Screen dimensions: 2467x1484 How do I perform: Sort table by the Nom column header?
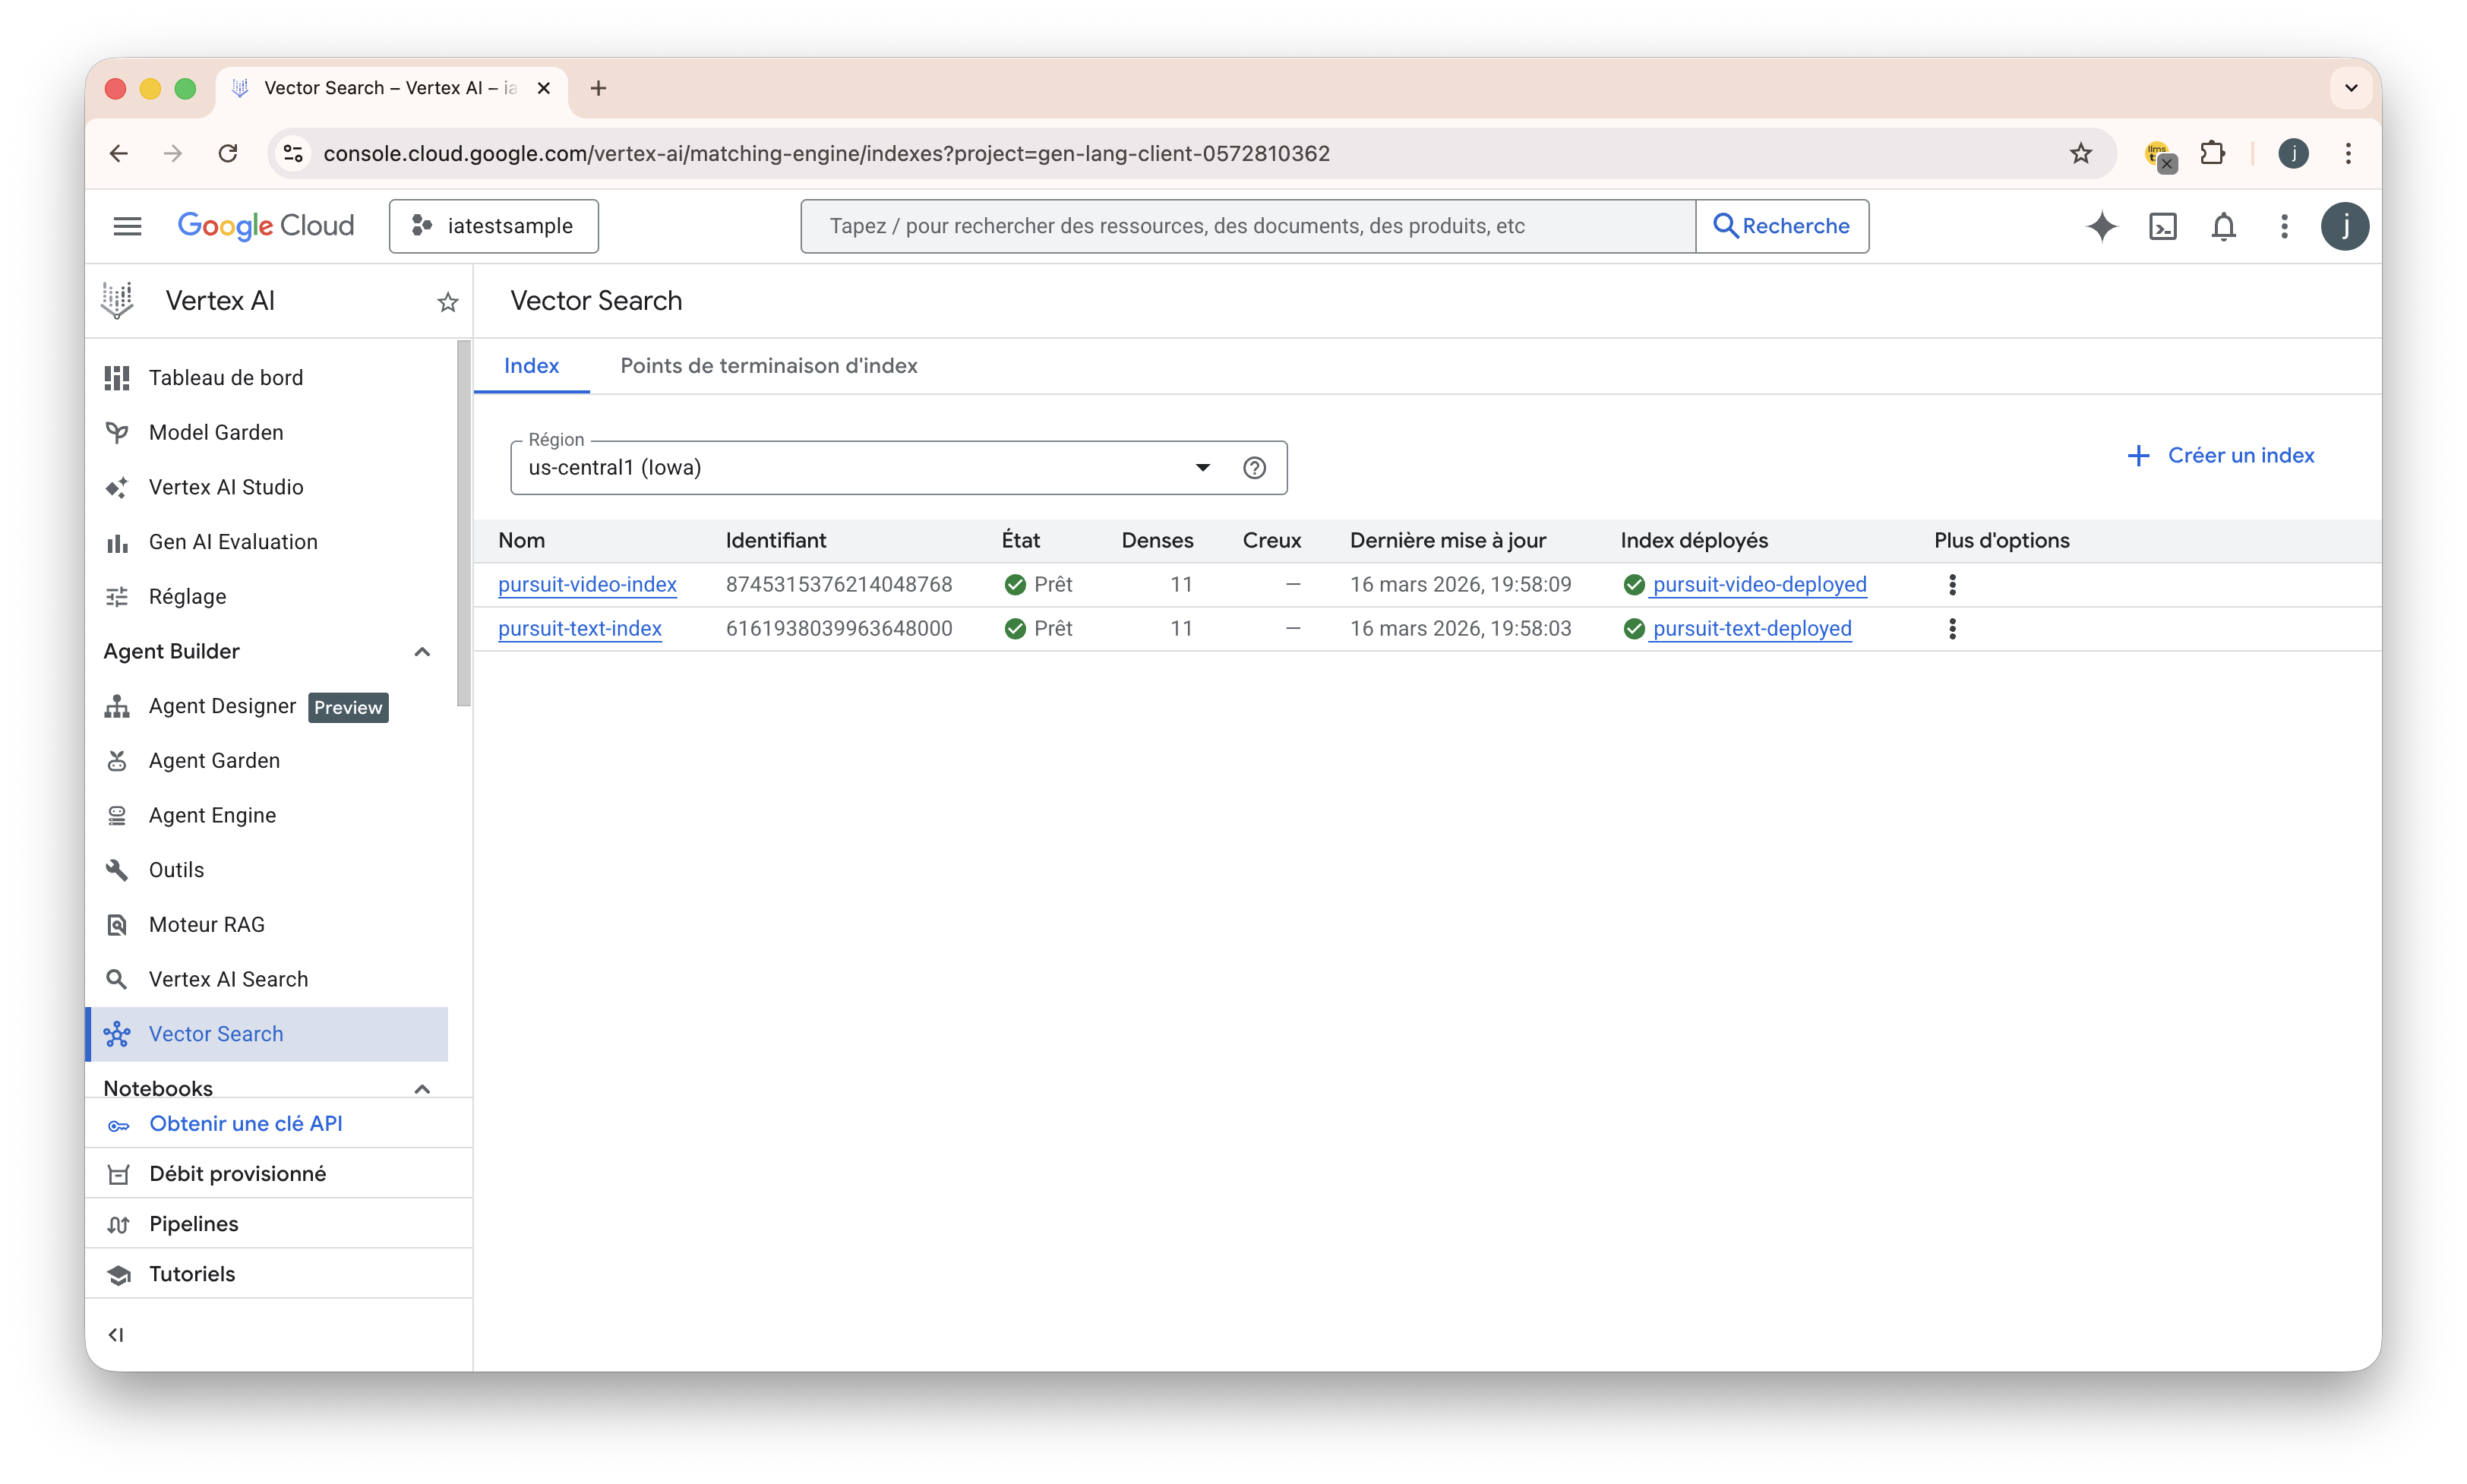tap(522, 541)
